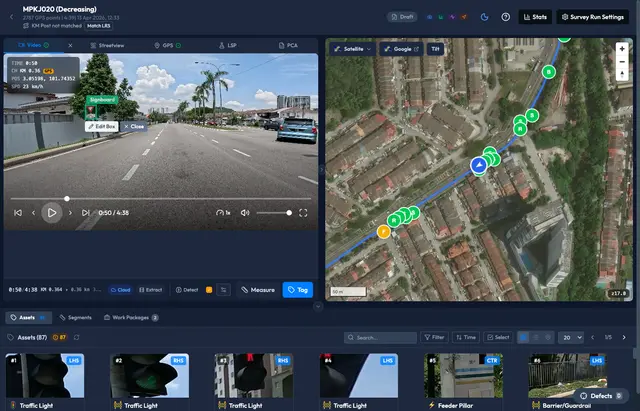Skip to the end of the video
Image resolution: width=640 pixels, height=411 pixels.
click(x=85, y=213)
